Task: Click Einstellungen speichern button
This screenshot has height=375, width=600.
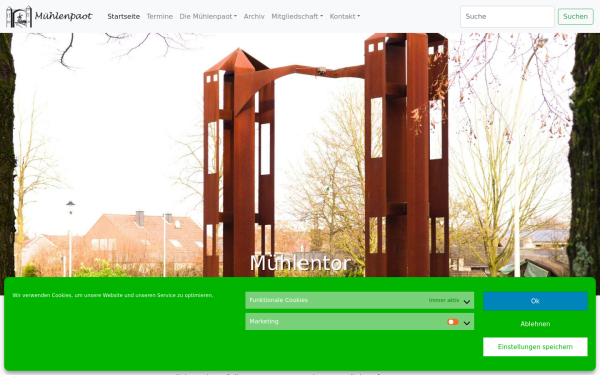Action: (535, 347)
